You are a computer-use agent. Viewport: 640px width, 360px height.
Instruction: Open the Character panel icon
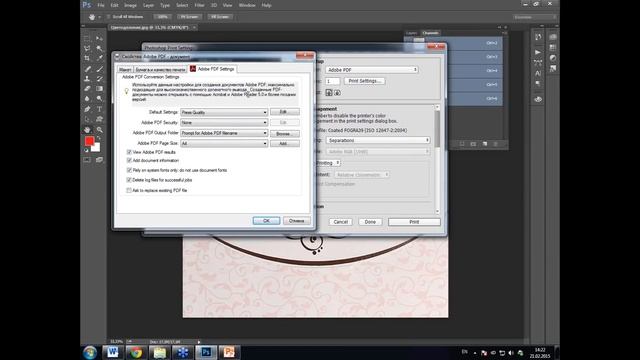point(538,73)
